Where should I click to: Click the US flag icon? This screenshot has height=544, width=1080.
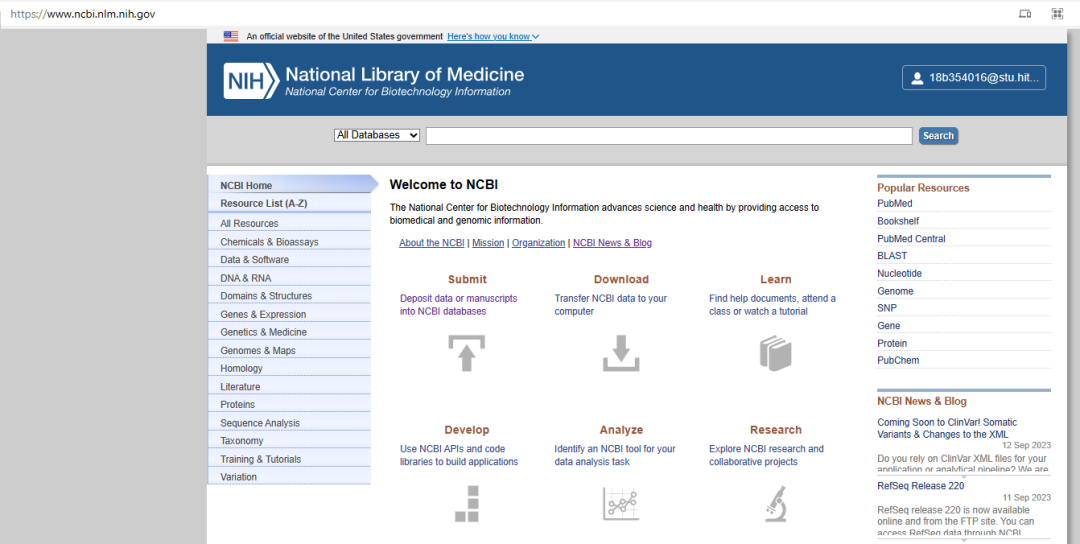coord(231,36)
